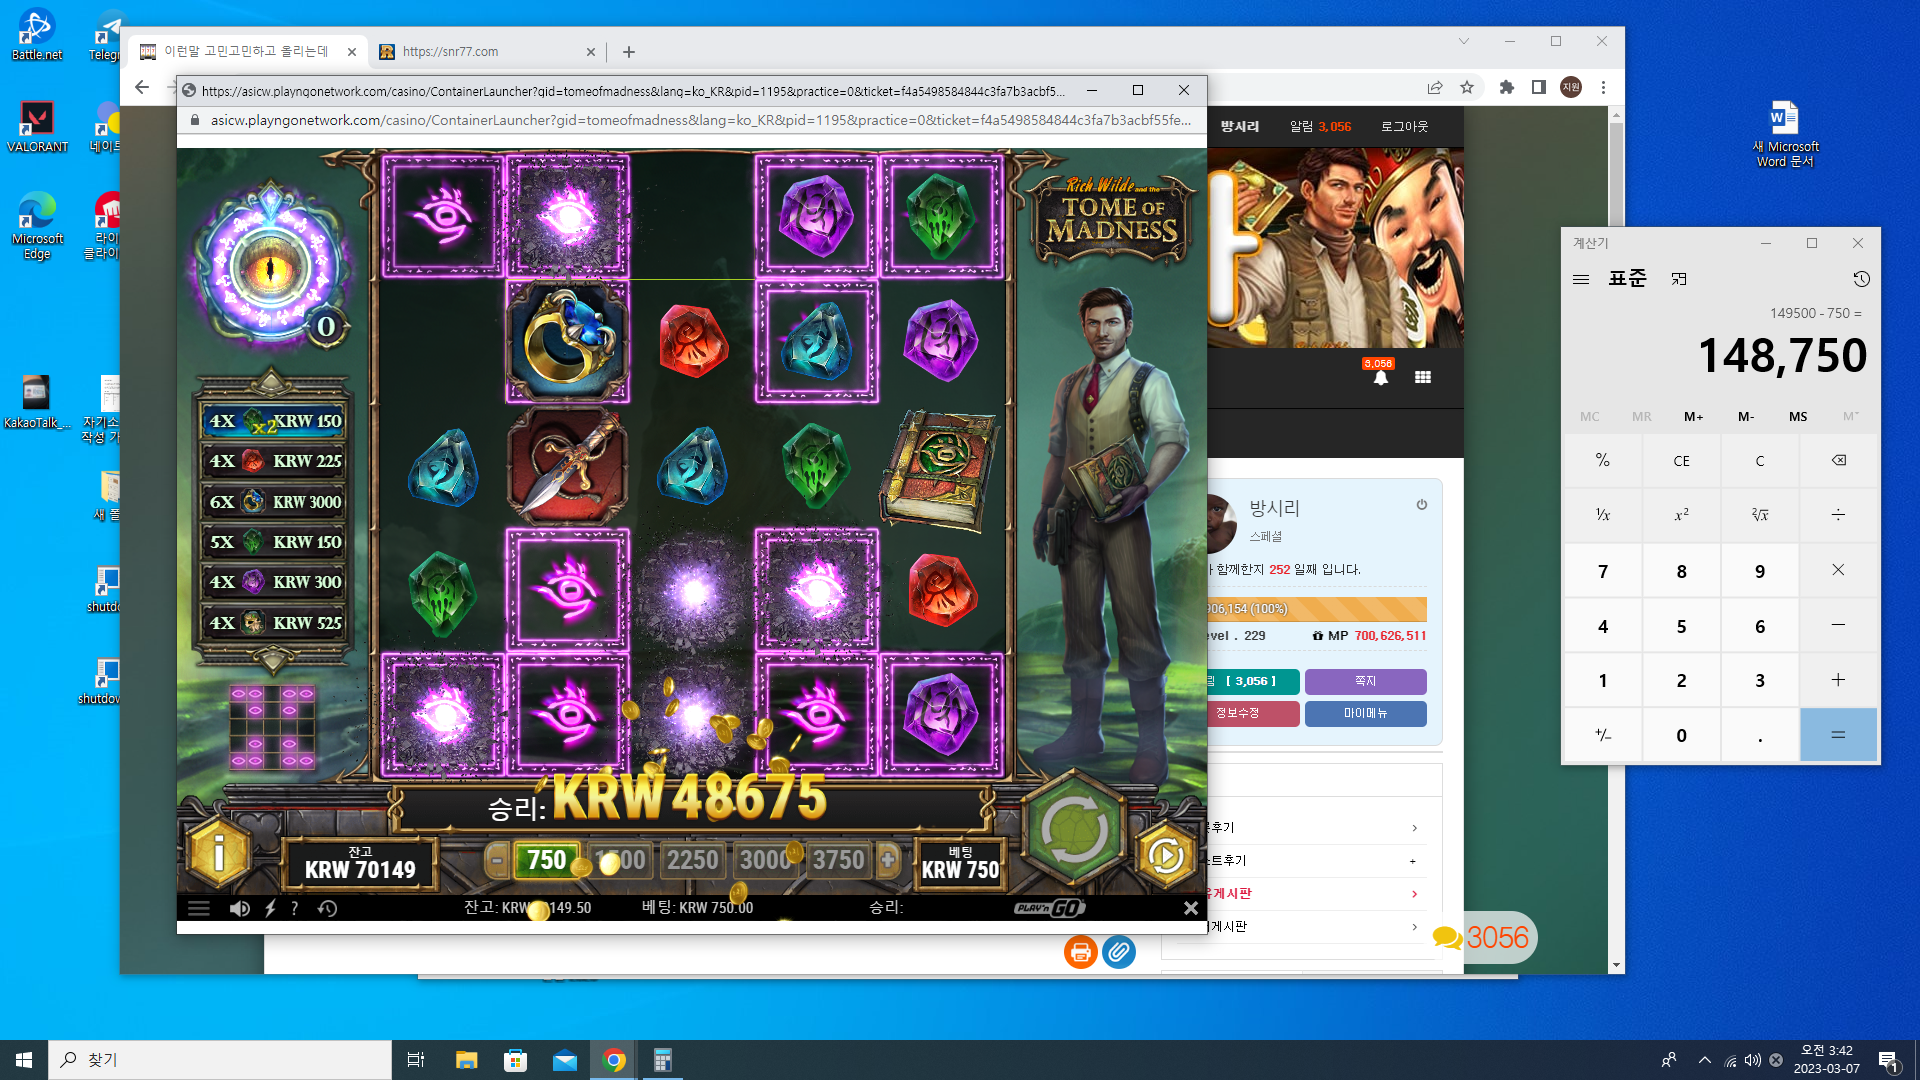Click the Calculator divide key

click(1838, 515)
